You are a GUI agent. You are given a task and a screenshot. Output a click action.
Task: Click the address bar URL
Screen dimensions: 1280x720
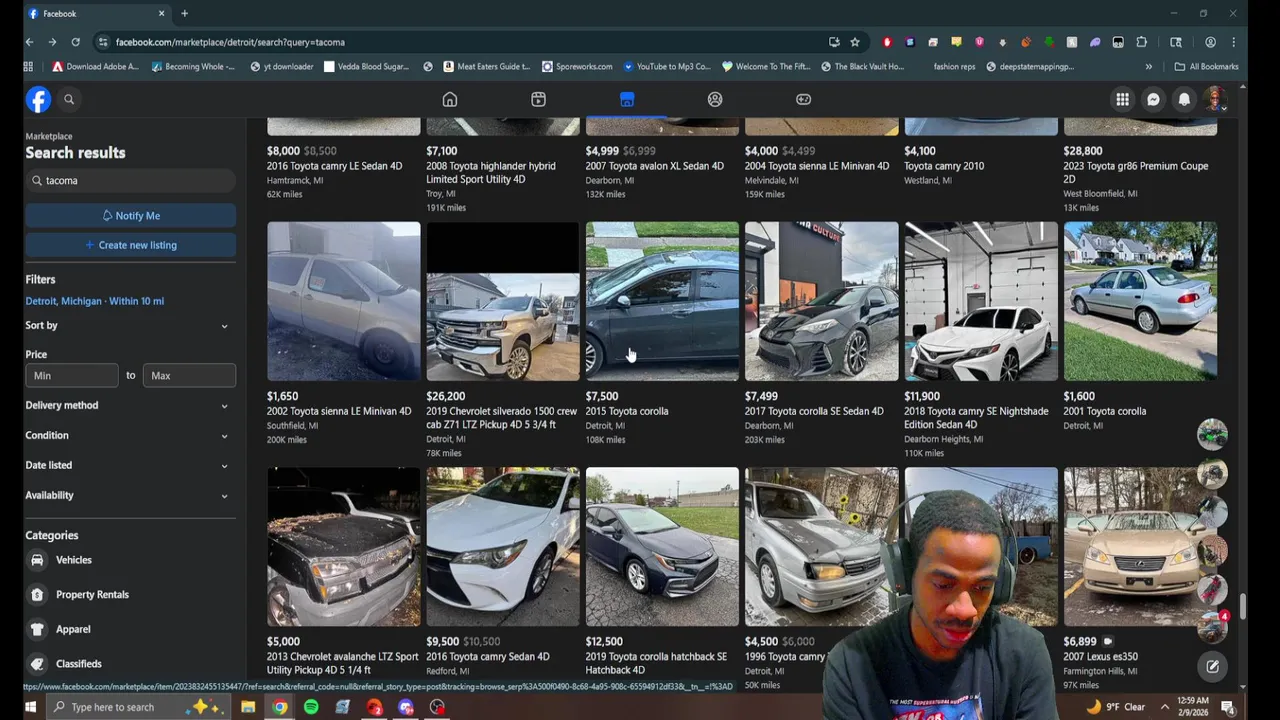tap(230, 42)
